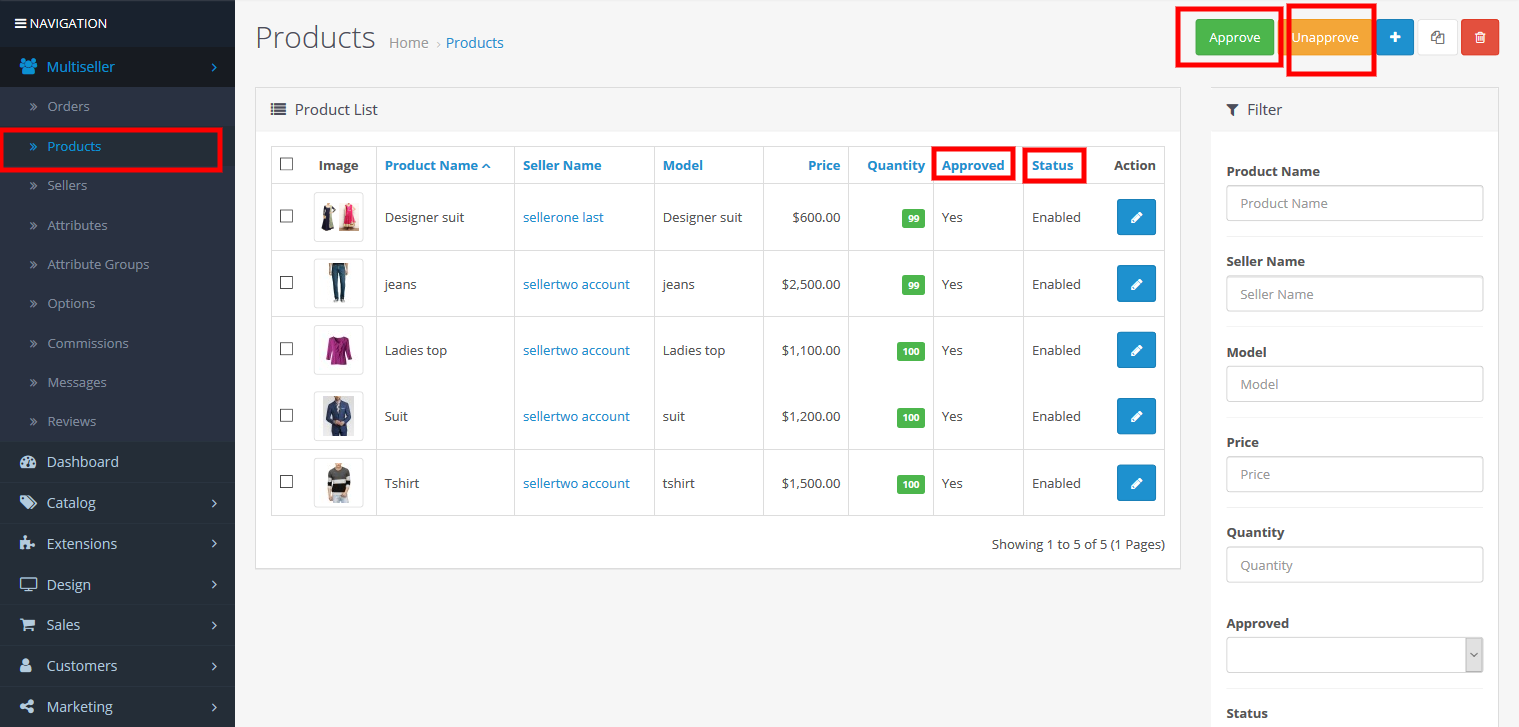Open the Approved filter dropdown
The width and height of the screenshot is (1519, 727).
click(x=1354, y=655)
